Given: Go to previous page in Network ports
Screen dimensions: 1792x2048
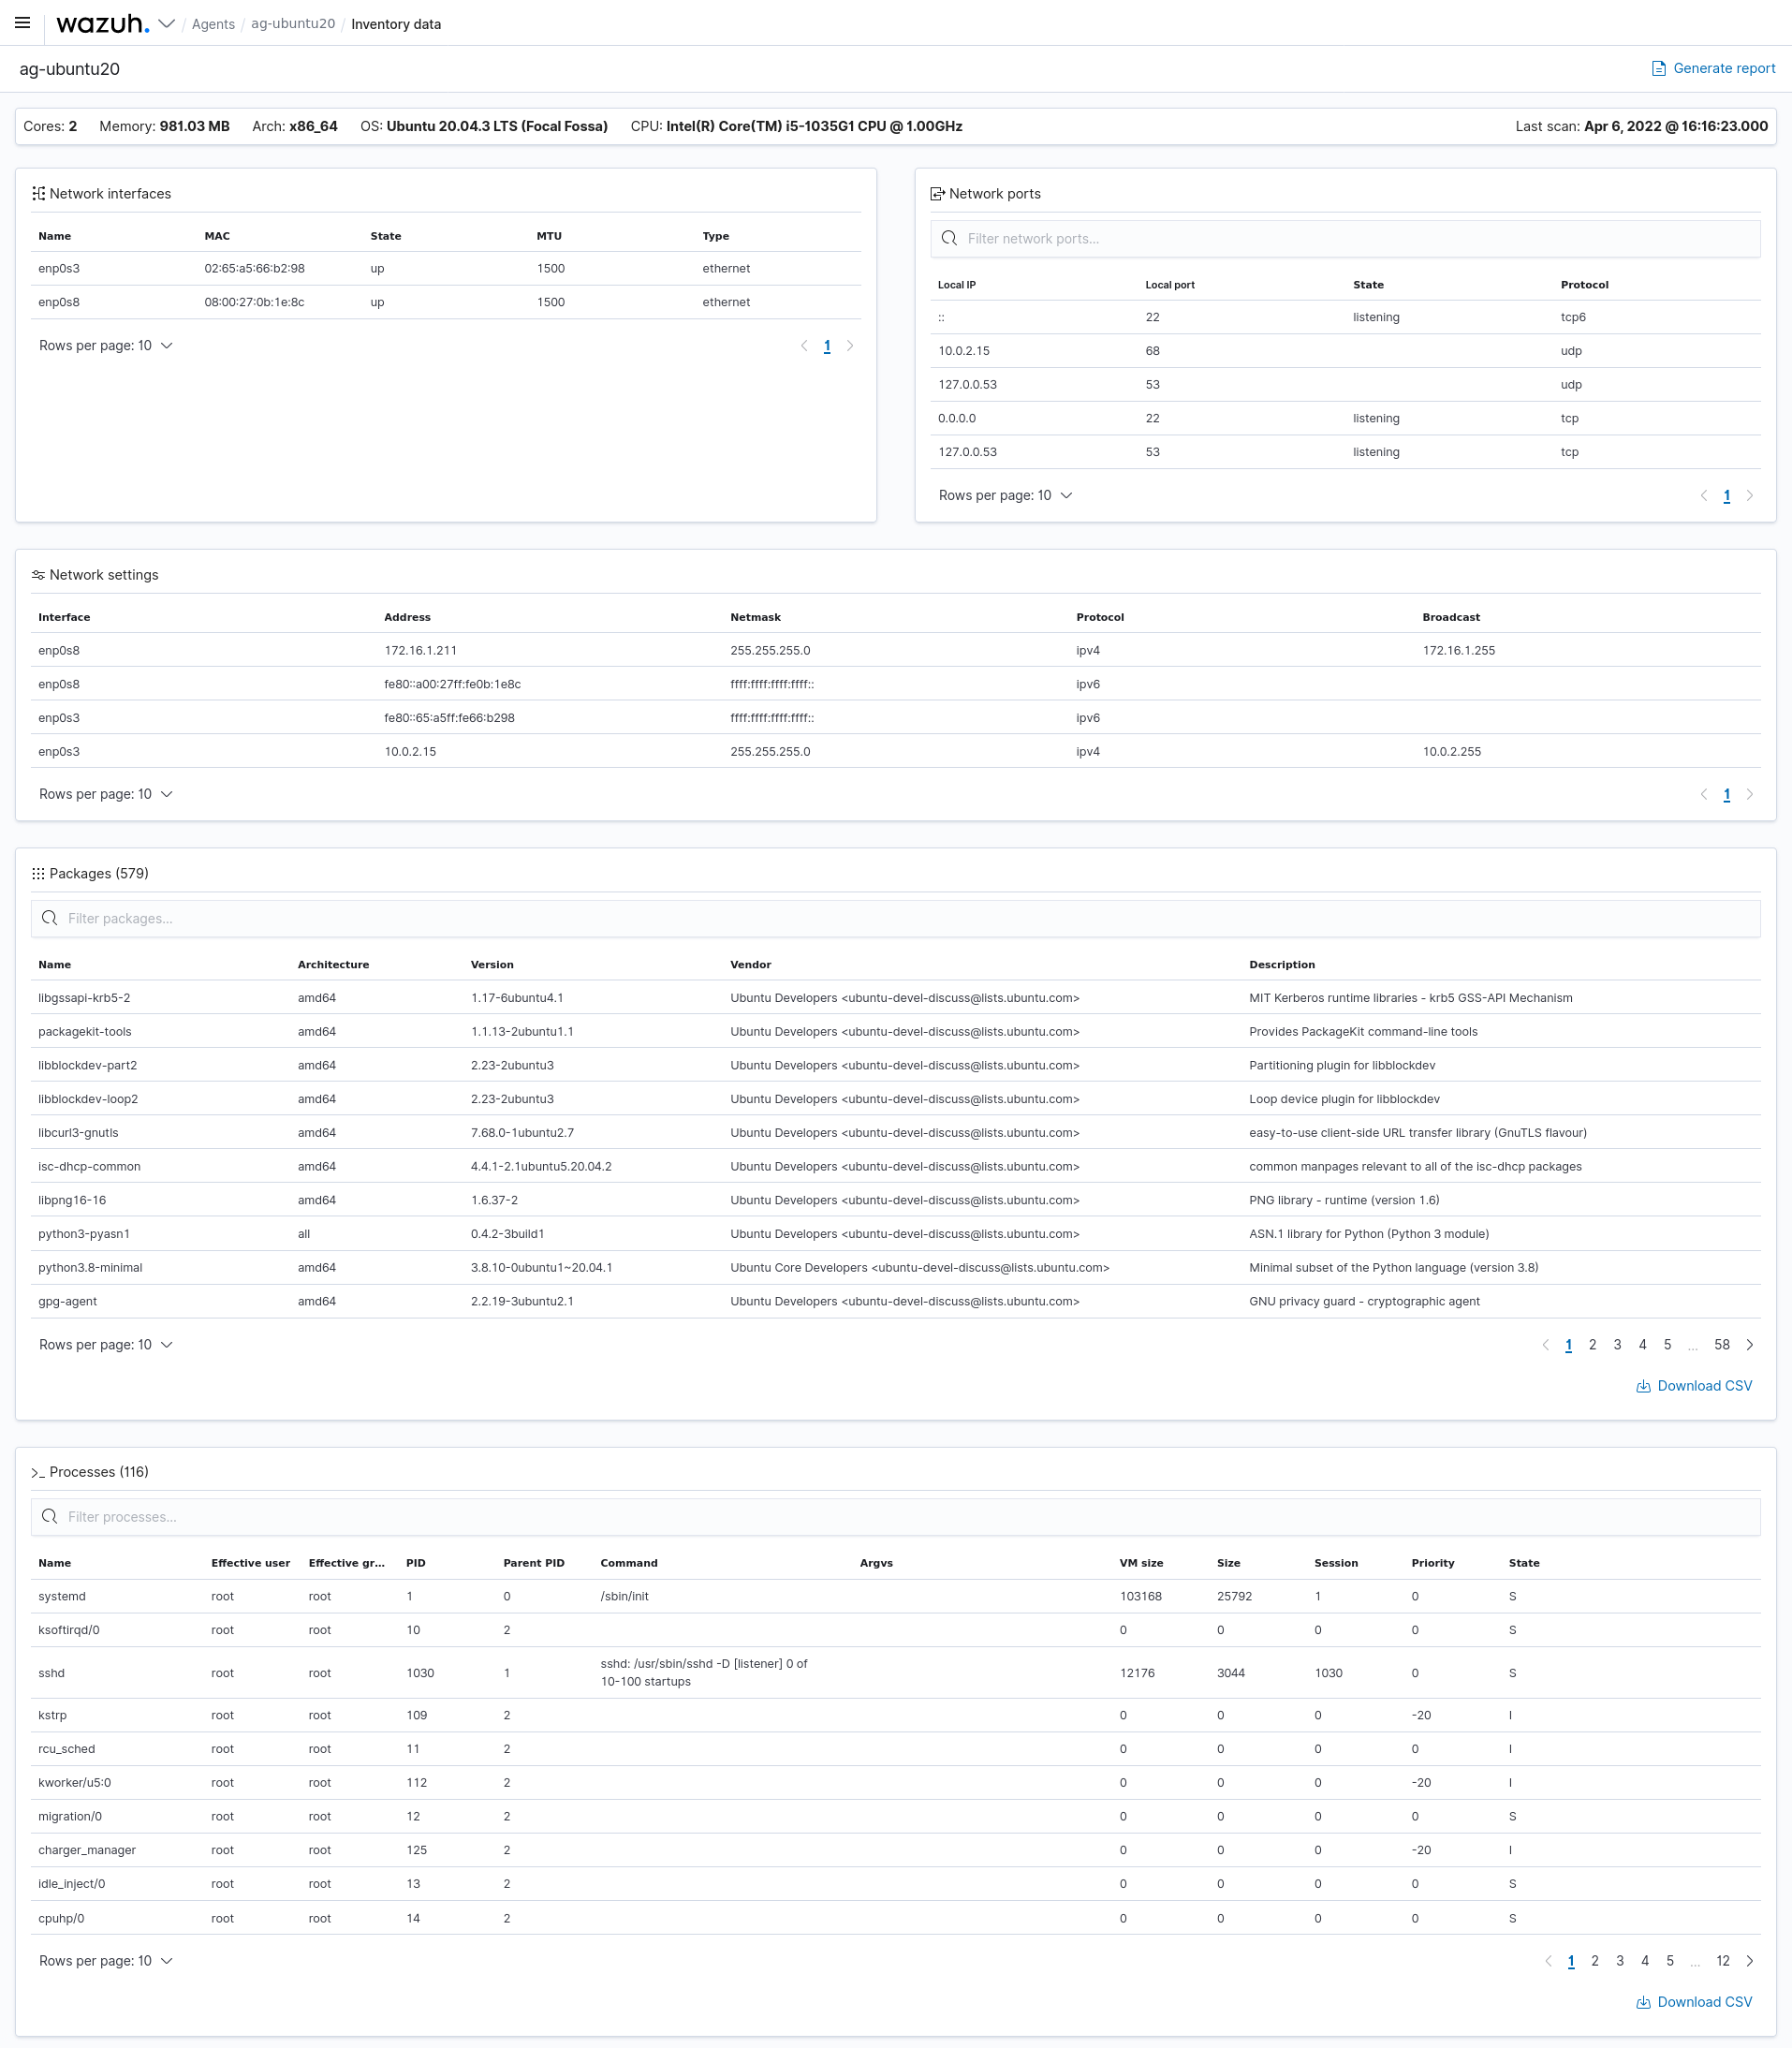Looking at the screenshot, I should pyautogui.click(x=1704, y=496).
